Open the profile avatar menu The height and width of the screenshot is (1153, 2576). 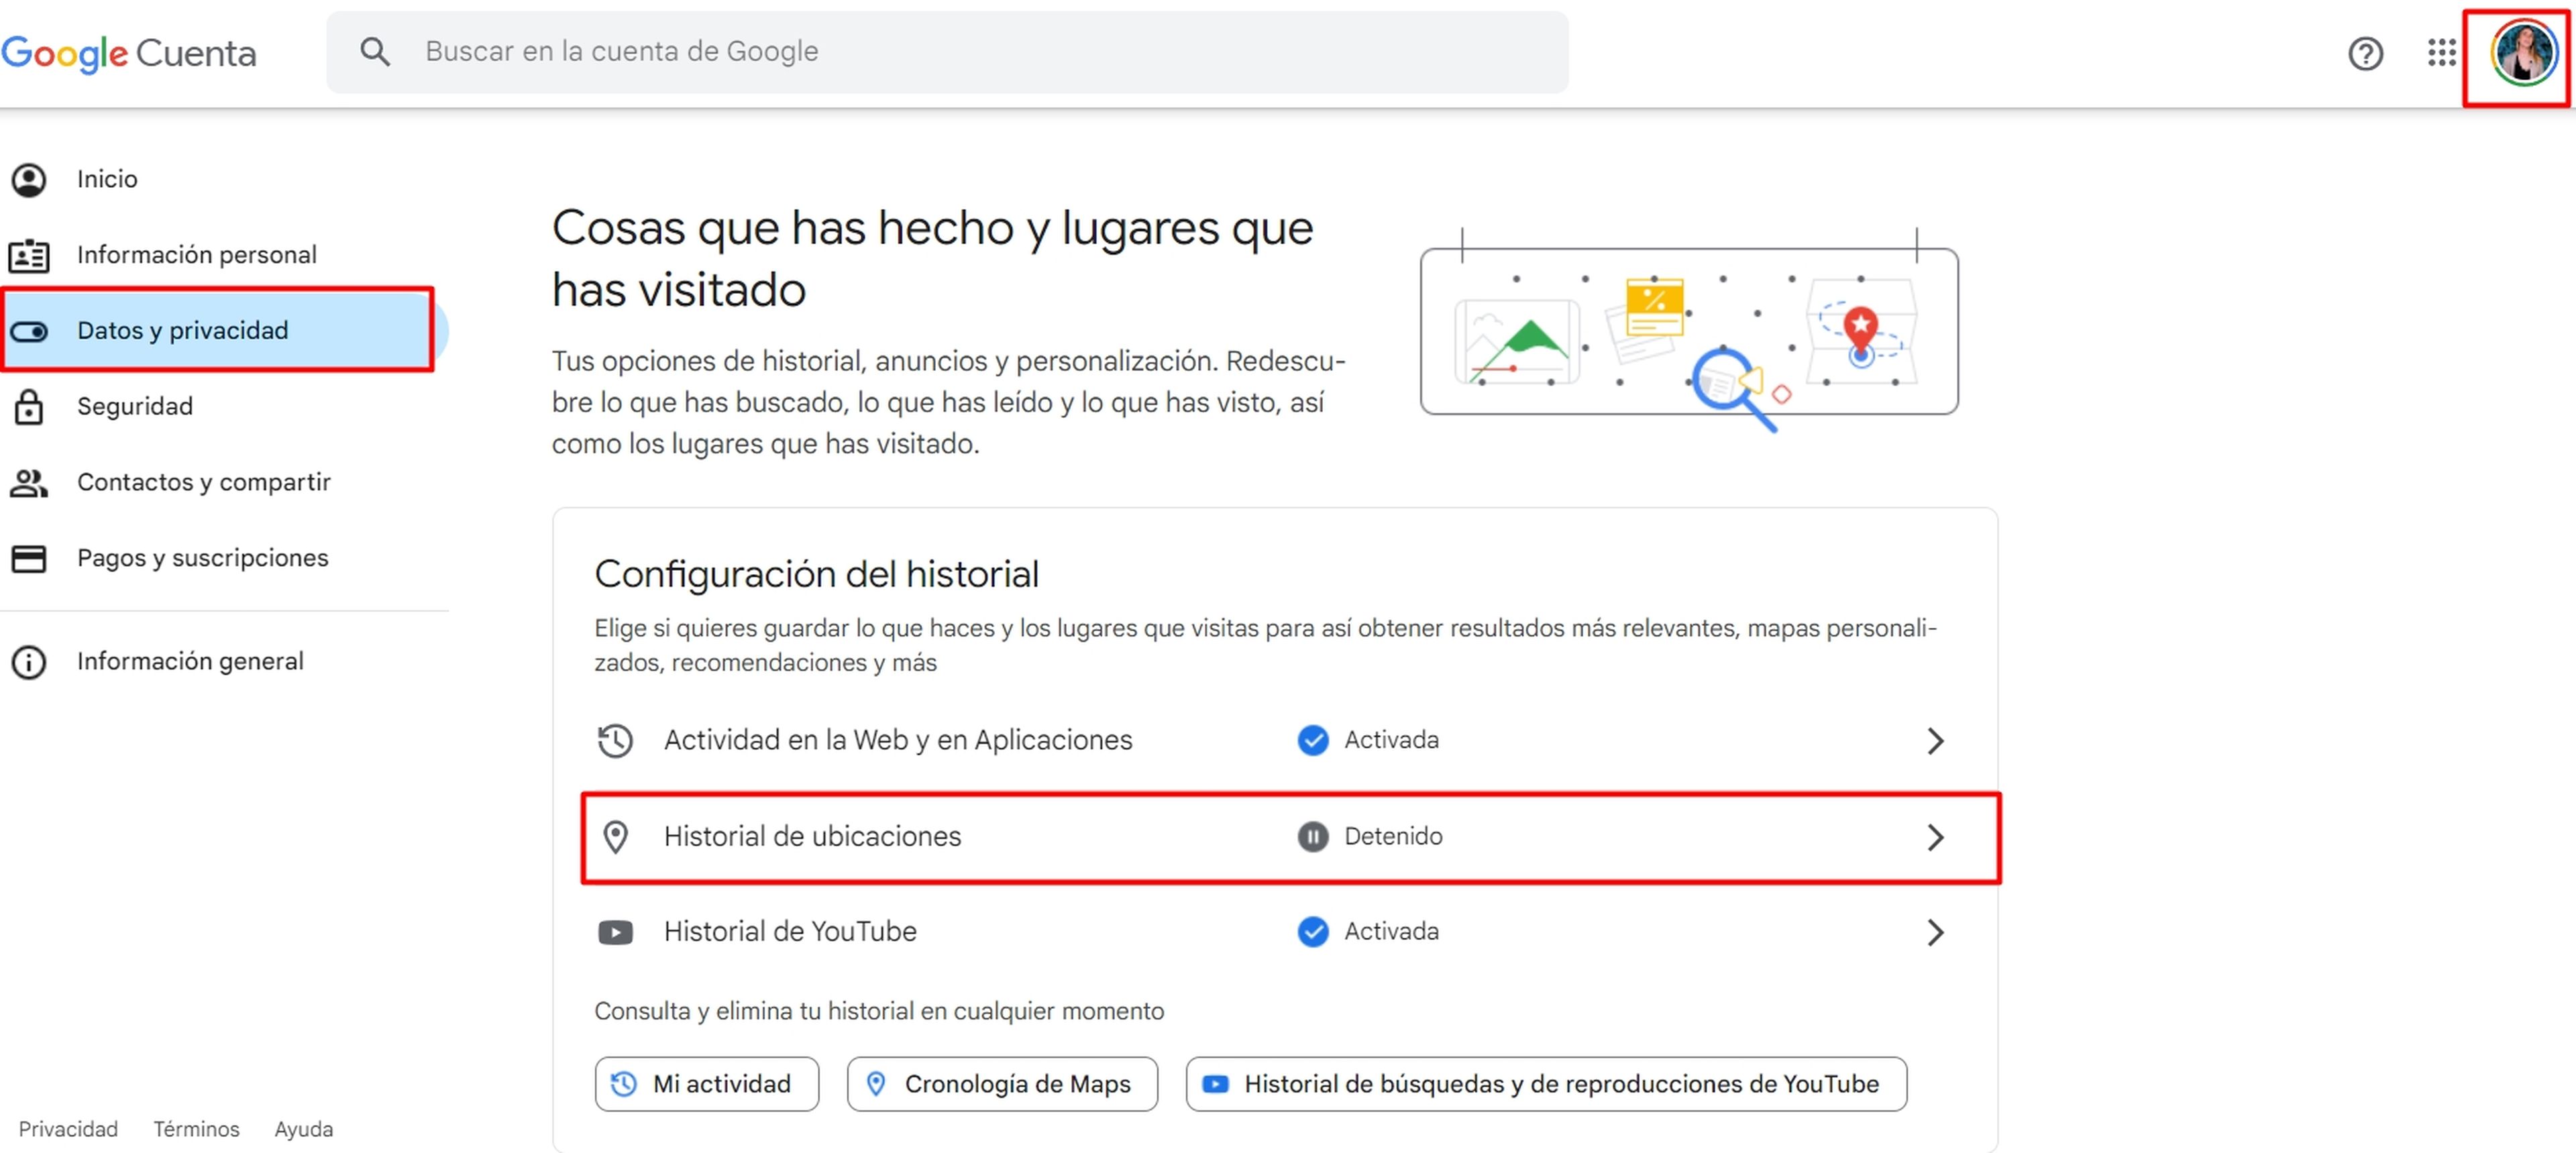click(2523, 53)
